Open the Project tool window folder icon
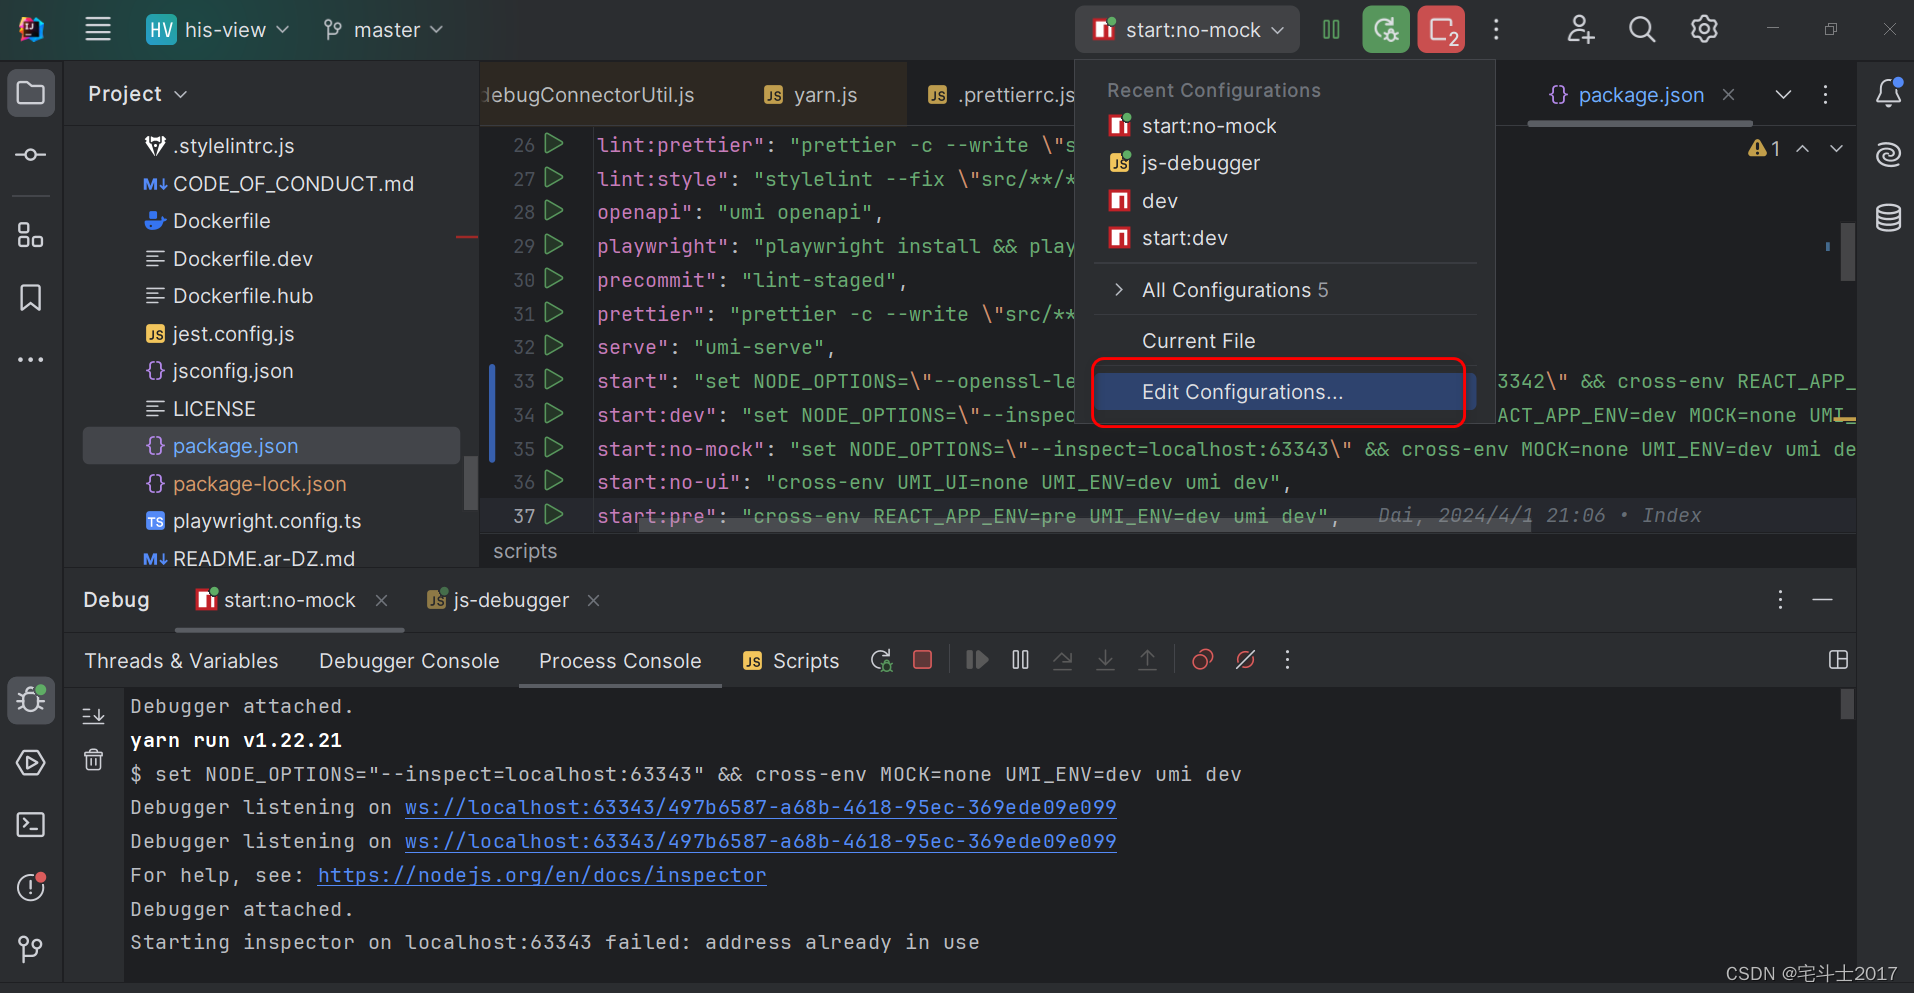The height and width of the screenshot is (993, 1914). pos(31,94)
